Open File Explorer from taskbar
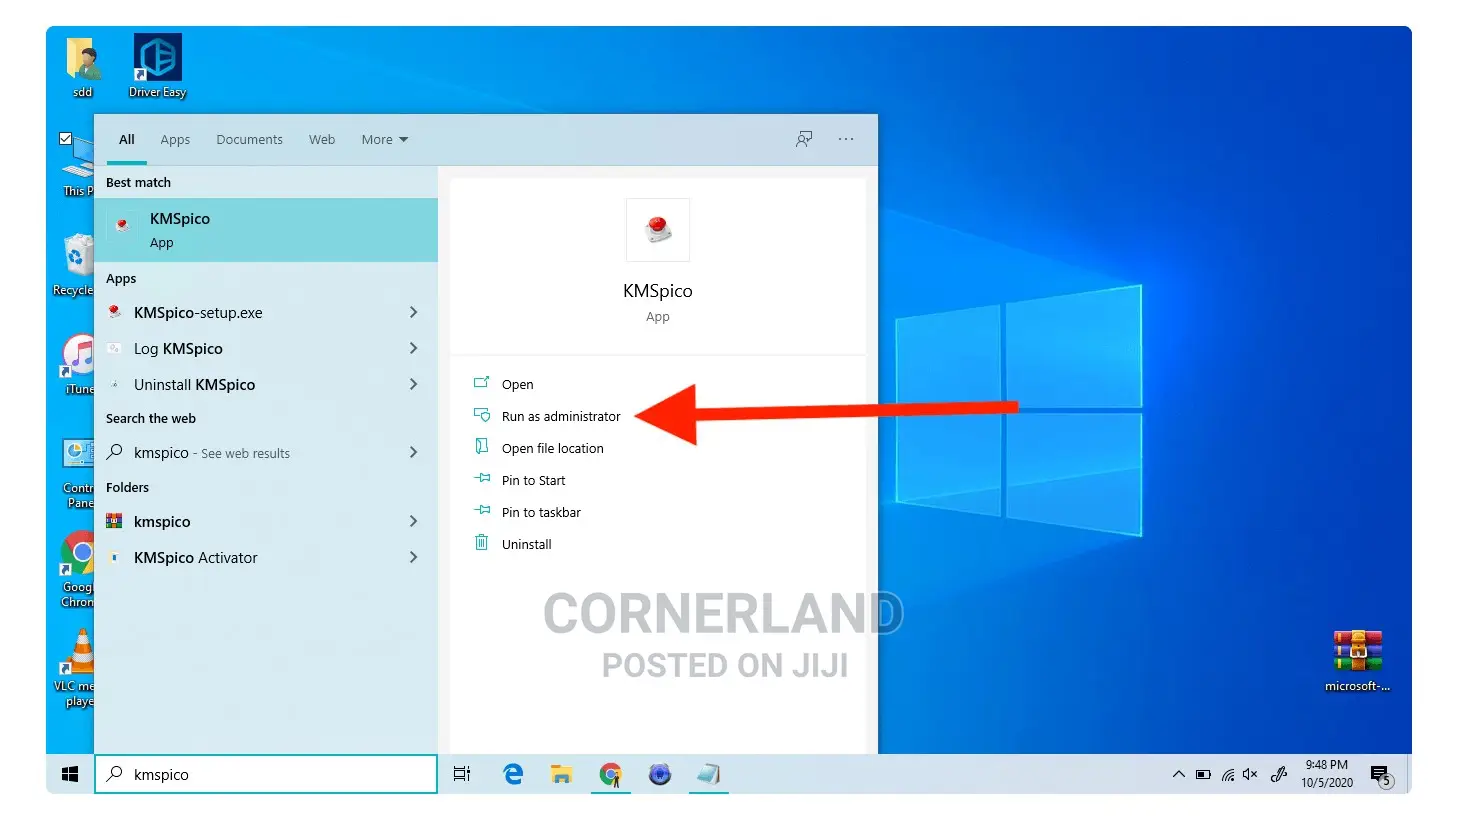 tap(561, 774)
